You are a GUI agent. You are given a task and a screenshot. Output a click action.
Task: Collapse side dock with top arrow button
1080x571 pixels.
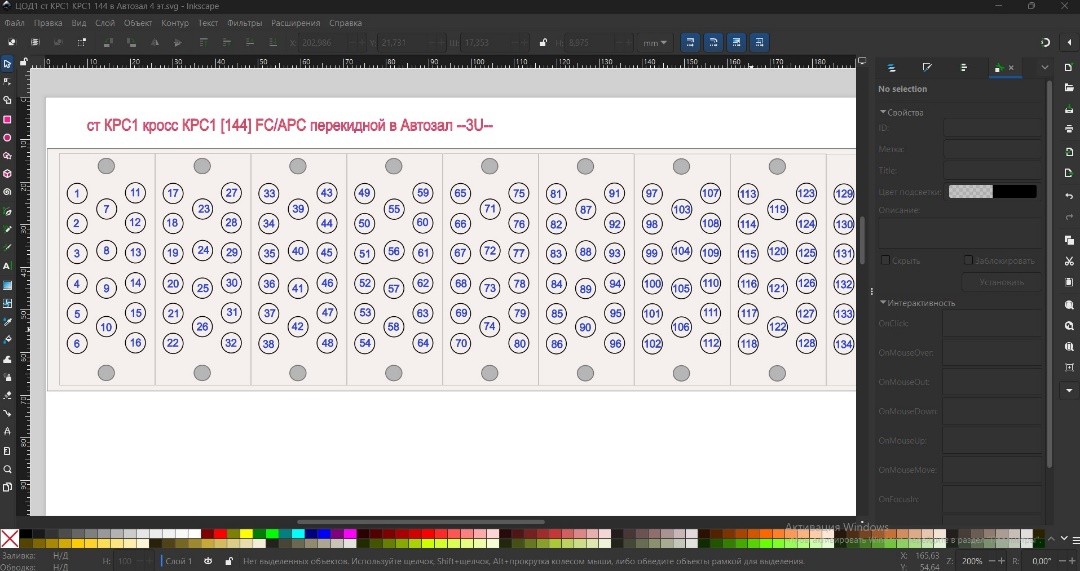[1069, 42]
